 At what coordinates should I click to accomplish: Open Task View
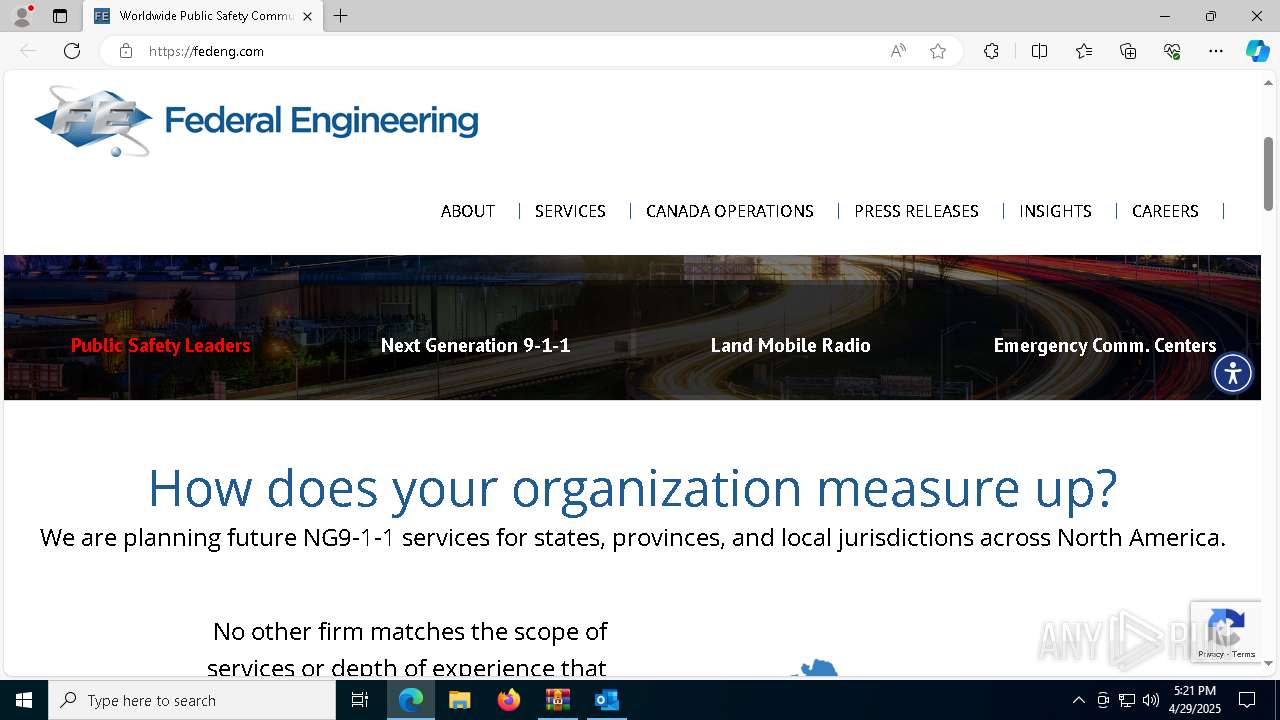point(360,700)
